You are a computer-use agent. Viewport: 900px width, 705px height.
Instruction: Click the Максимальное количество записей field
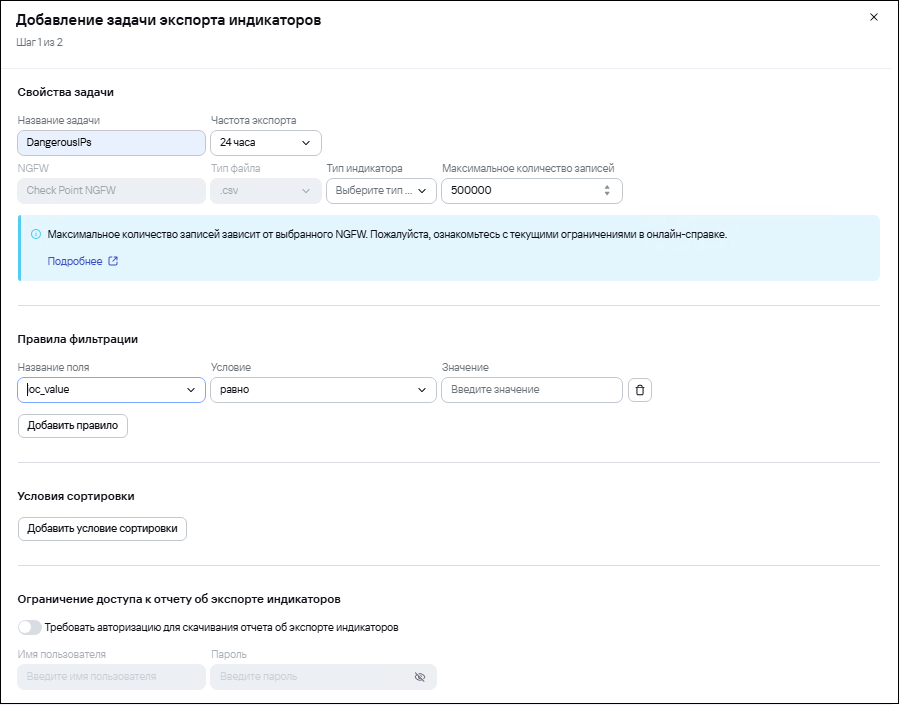[532, 191]
